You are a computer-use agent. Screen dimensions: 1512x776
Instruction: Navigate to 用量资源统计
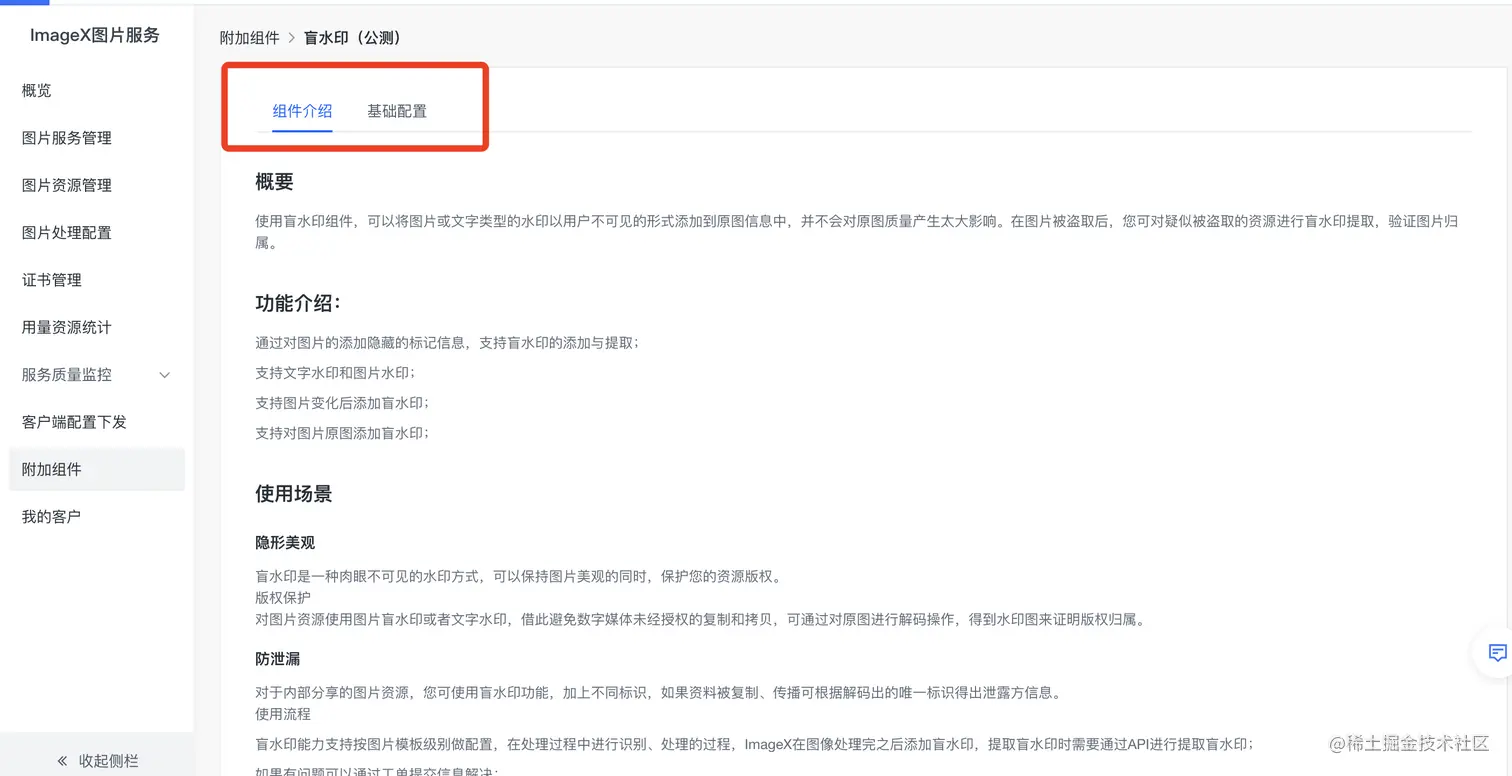[67, 327]
